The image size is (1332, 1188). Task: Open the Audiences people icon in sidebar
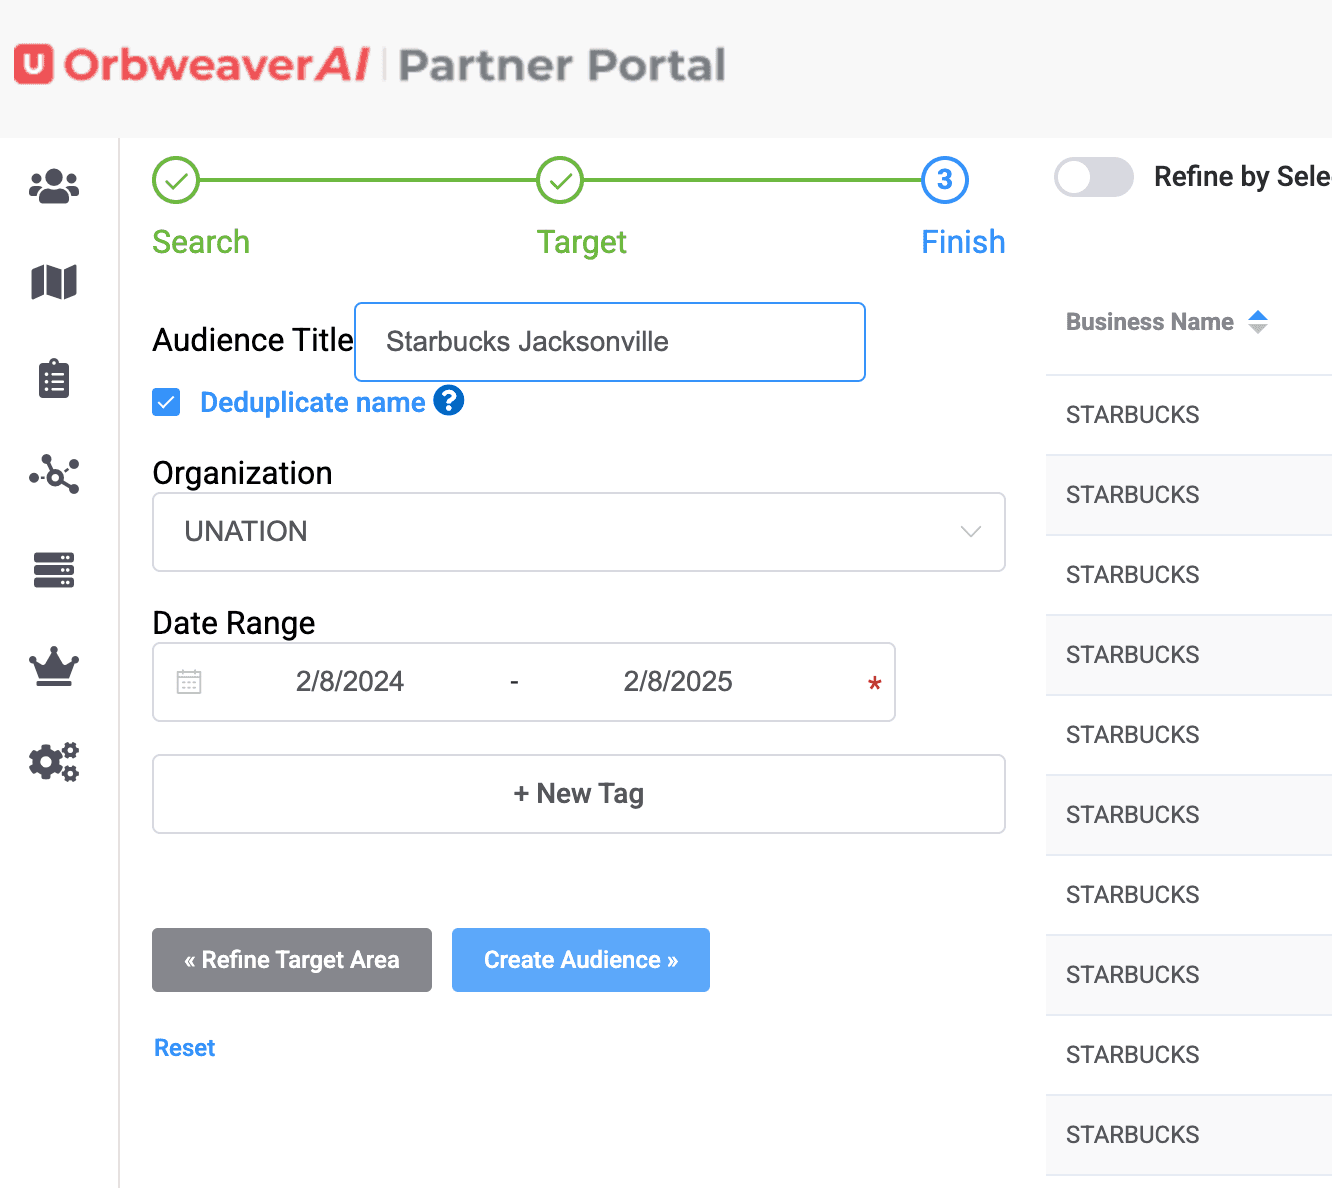tap(54, 186)
